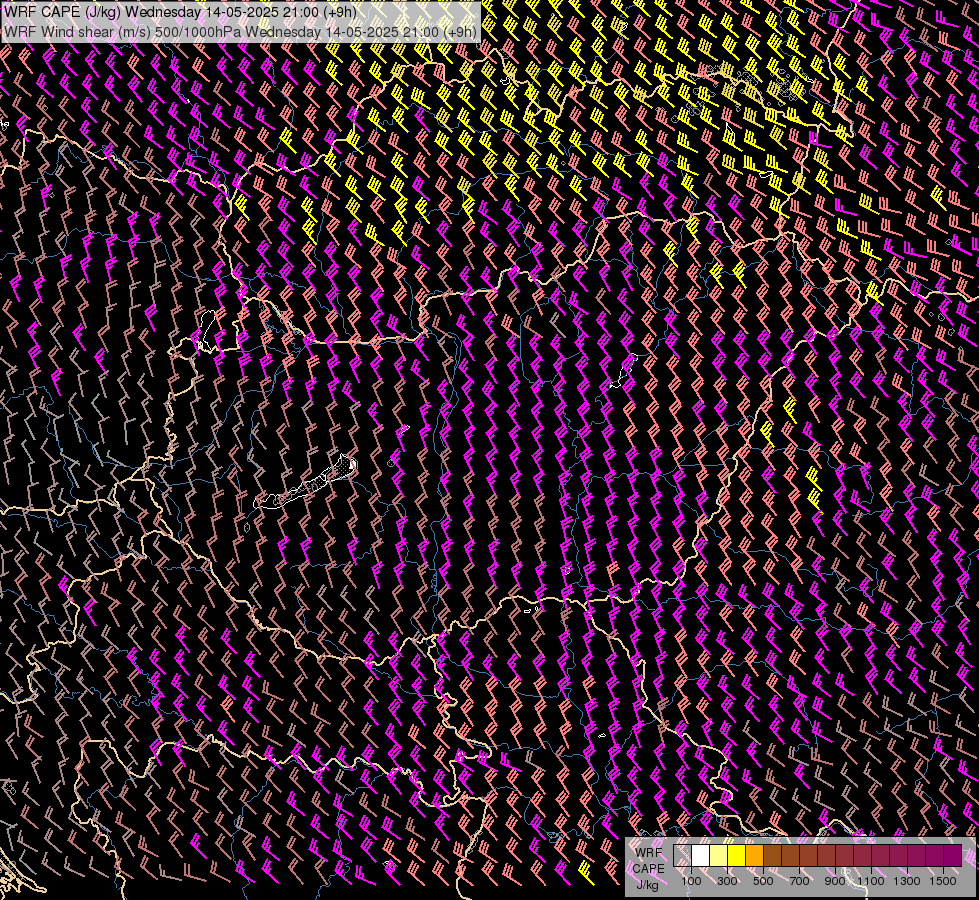Screen dimensions: 979x900
Task: Select the rightmost purple CAPE legend swatch
Action: 953,856
